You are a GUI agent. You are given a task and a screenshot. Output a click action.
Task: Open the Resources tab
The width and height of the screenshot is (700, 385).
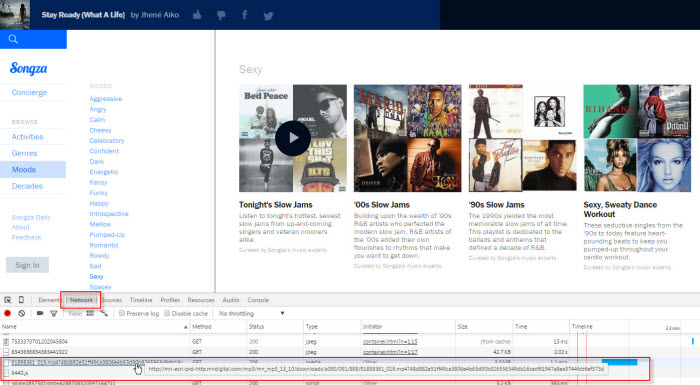pos(201,300)
